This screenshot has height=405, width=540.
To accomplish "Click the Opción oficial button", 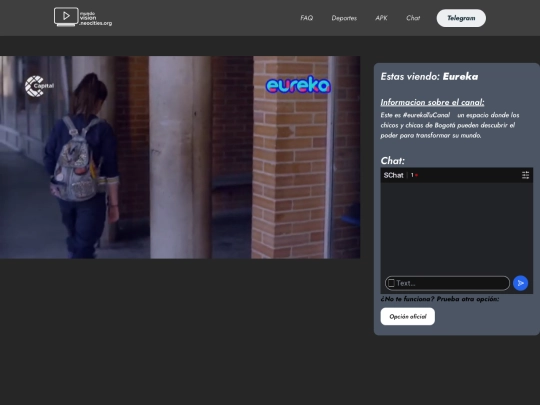I will tap(408, 316).
